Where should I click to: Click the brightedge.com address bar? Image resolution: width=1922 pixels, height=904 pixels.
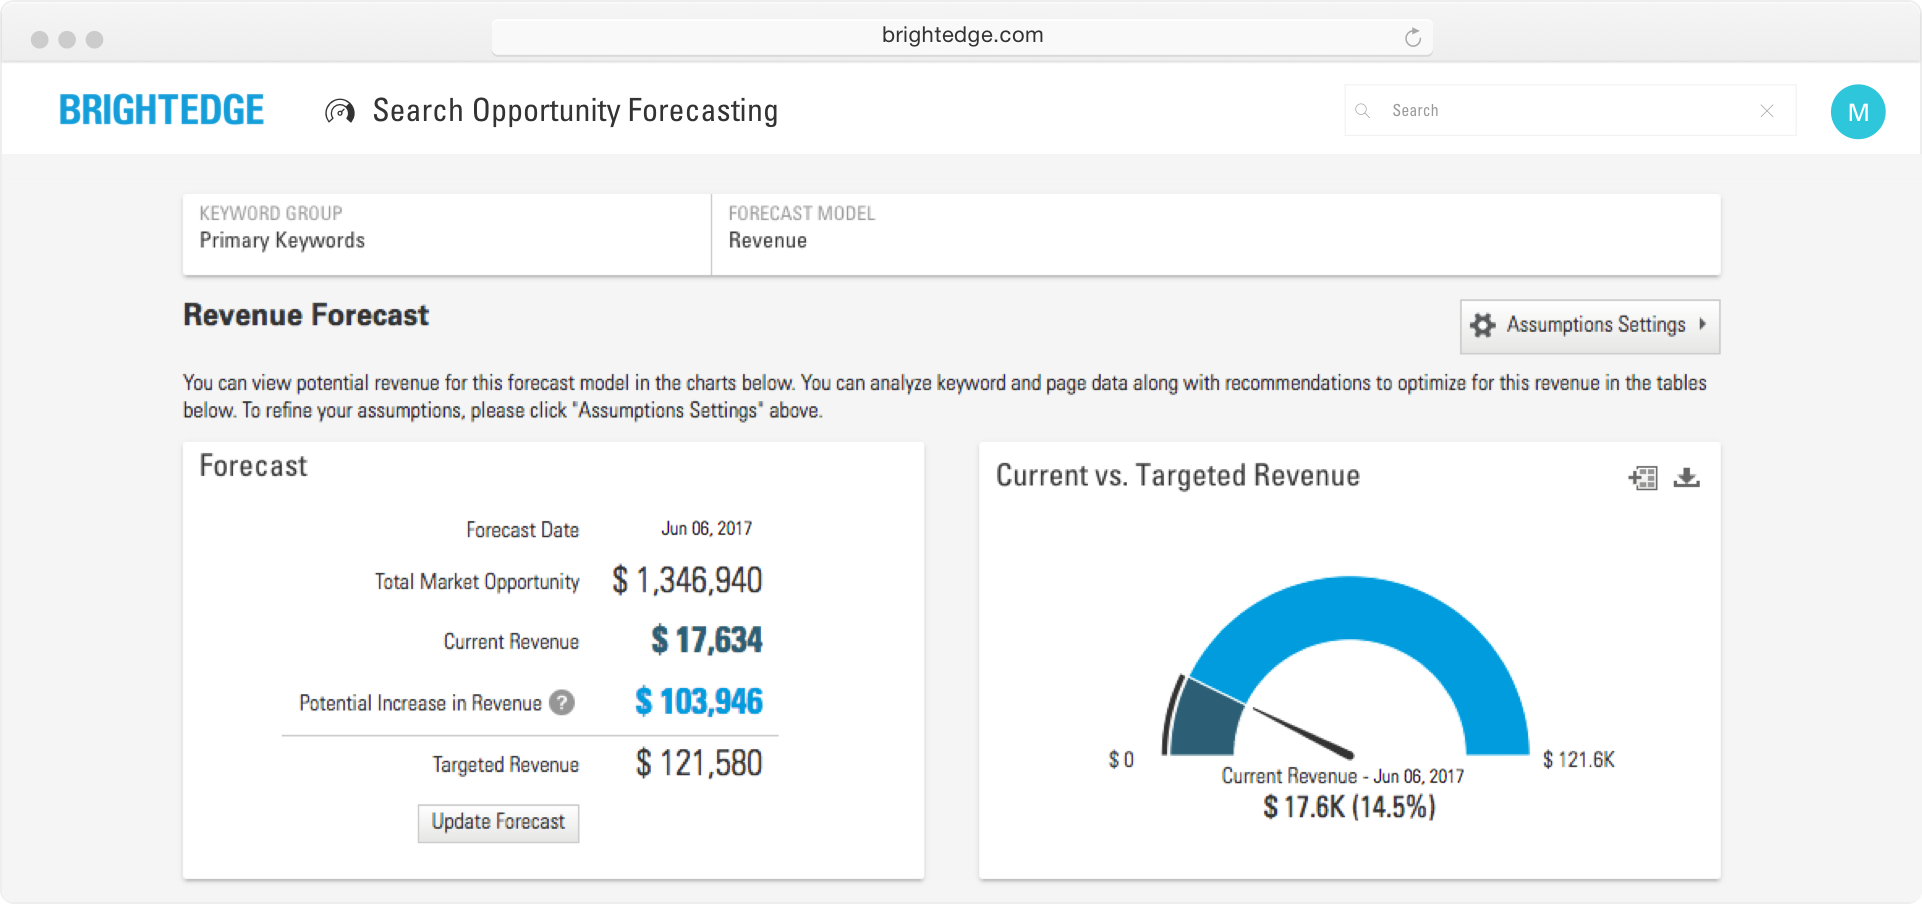click(x=962, y=36)
